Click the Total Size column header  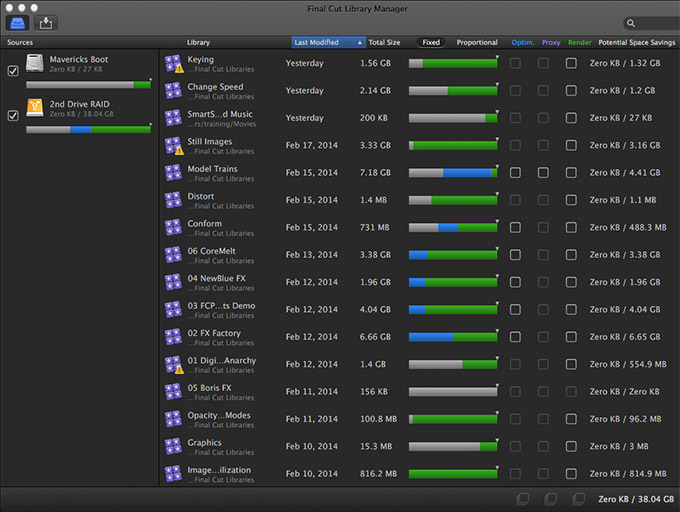coord(384,43)
